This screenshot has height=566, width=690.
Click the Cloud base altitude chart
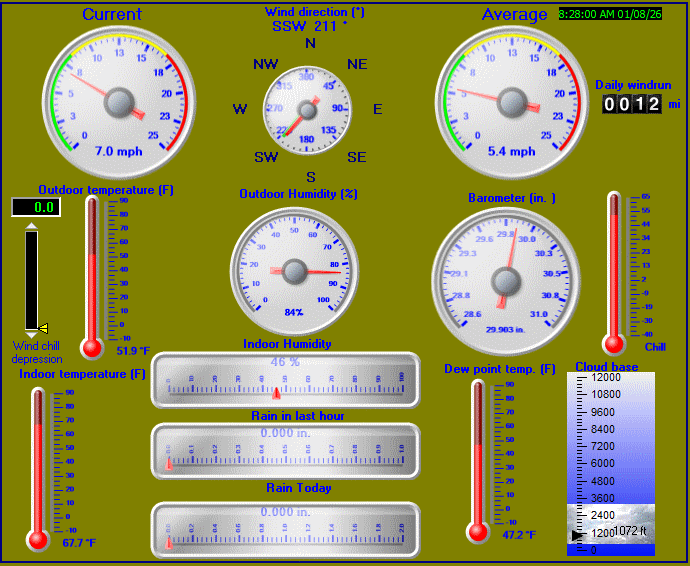(x=610, y=462)
